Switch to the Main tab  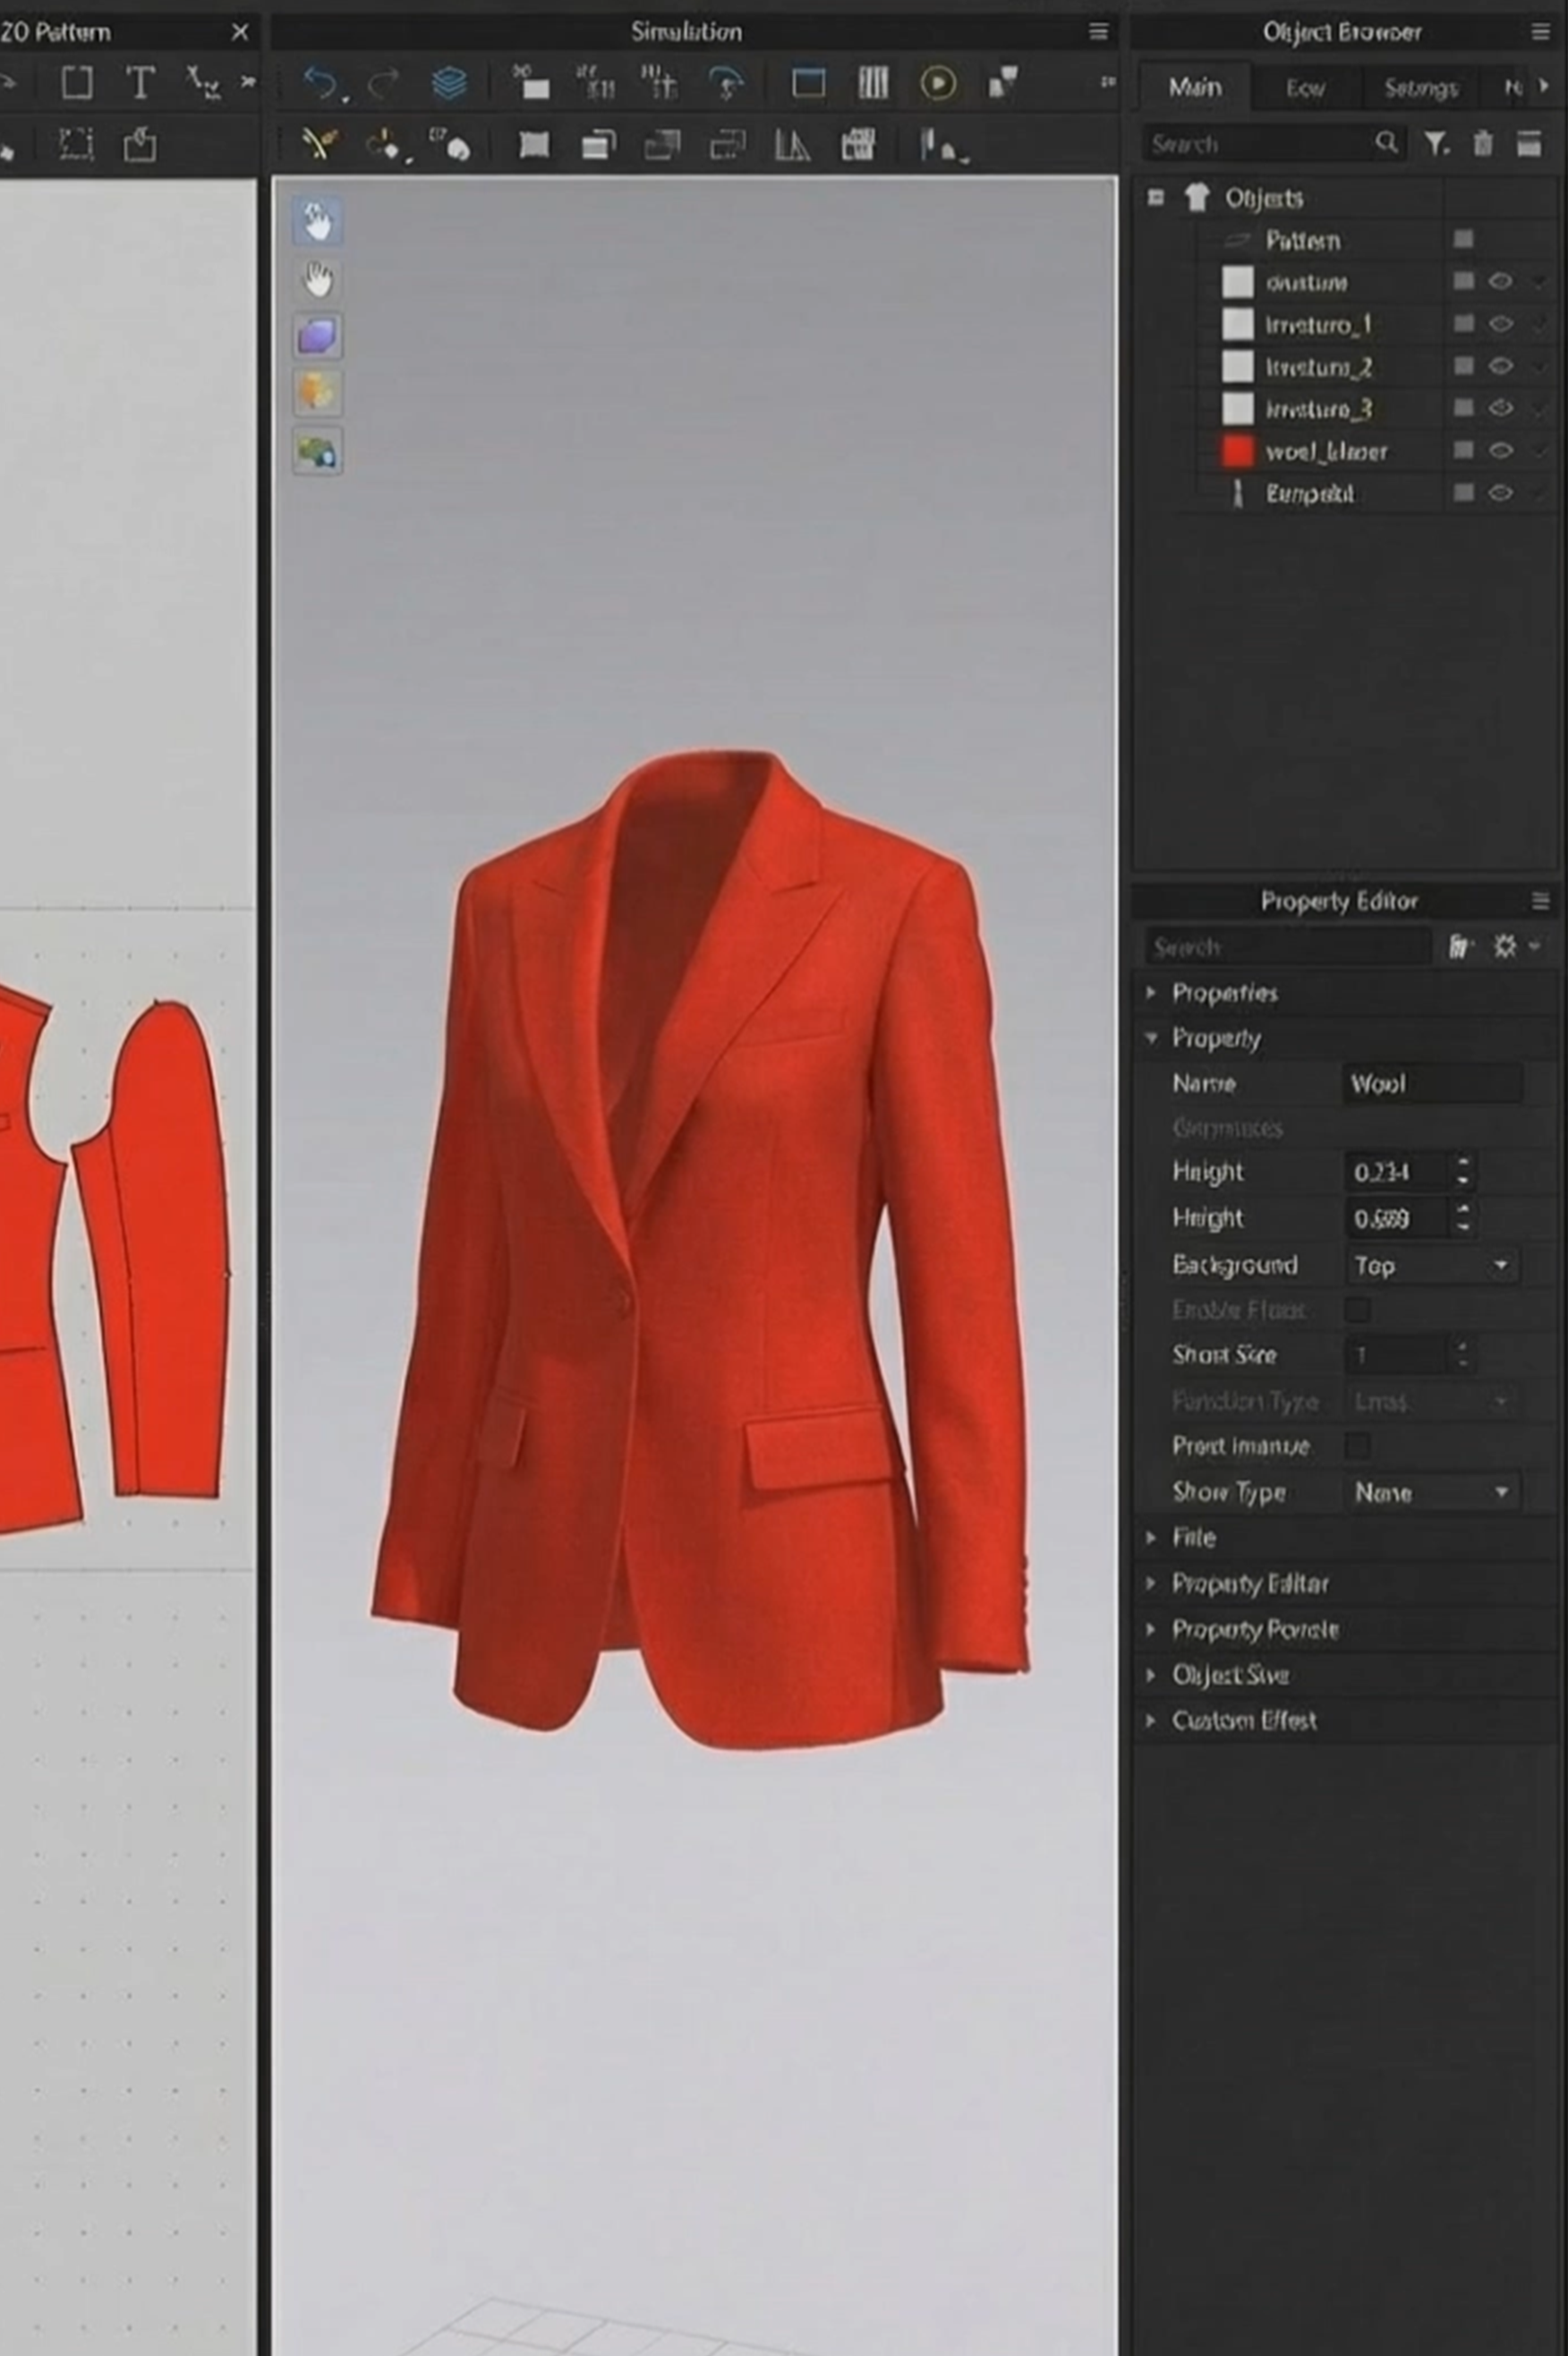(1194, 88)
